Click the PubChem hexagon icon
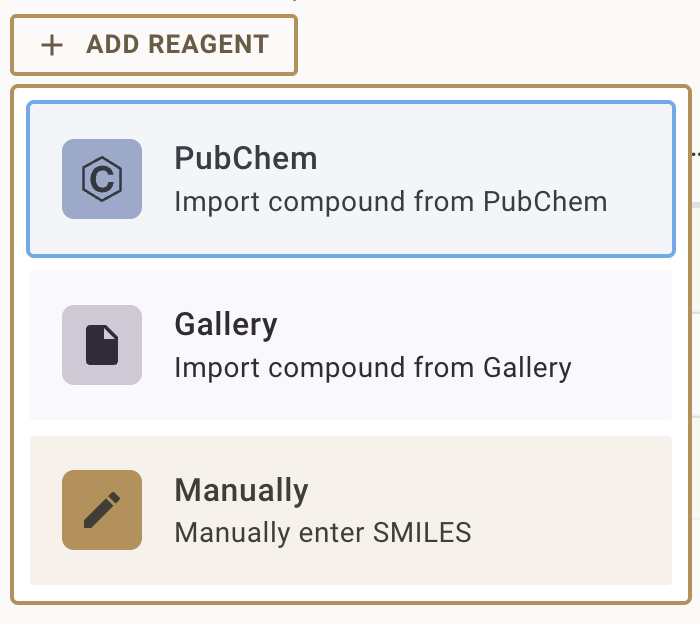 tap(102, 179)
